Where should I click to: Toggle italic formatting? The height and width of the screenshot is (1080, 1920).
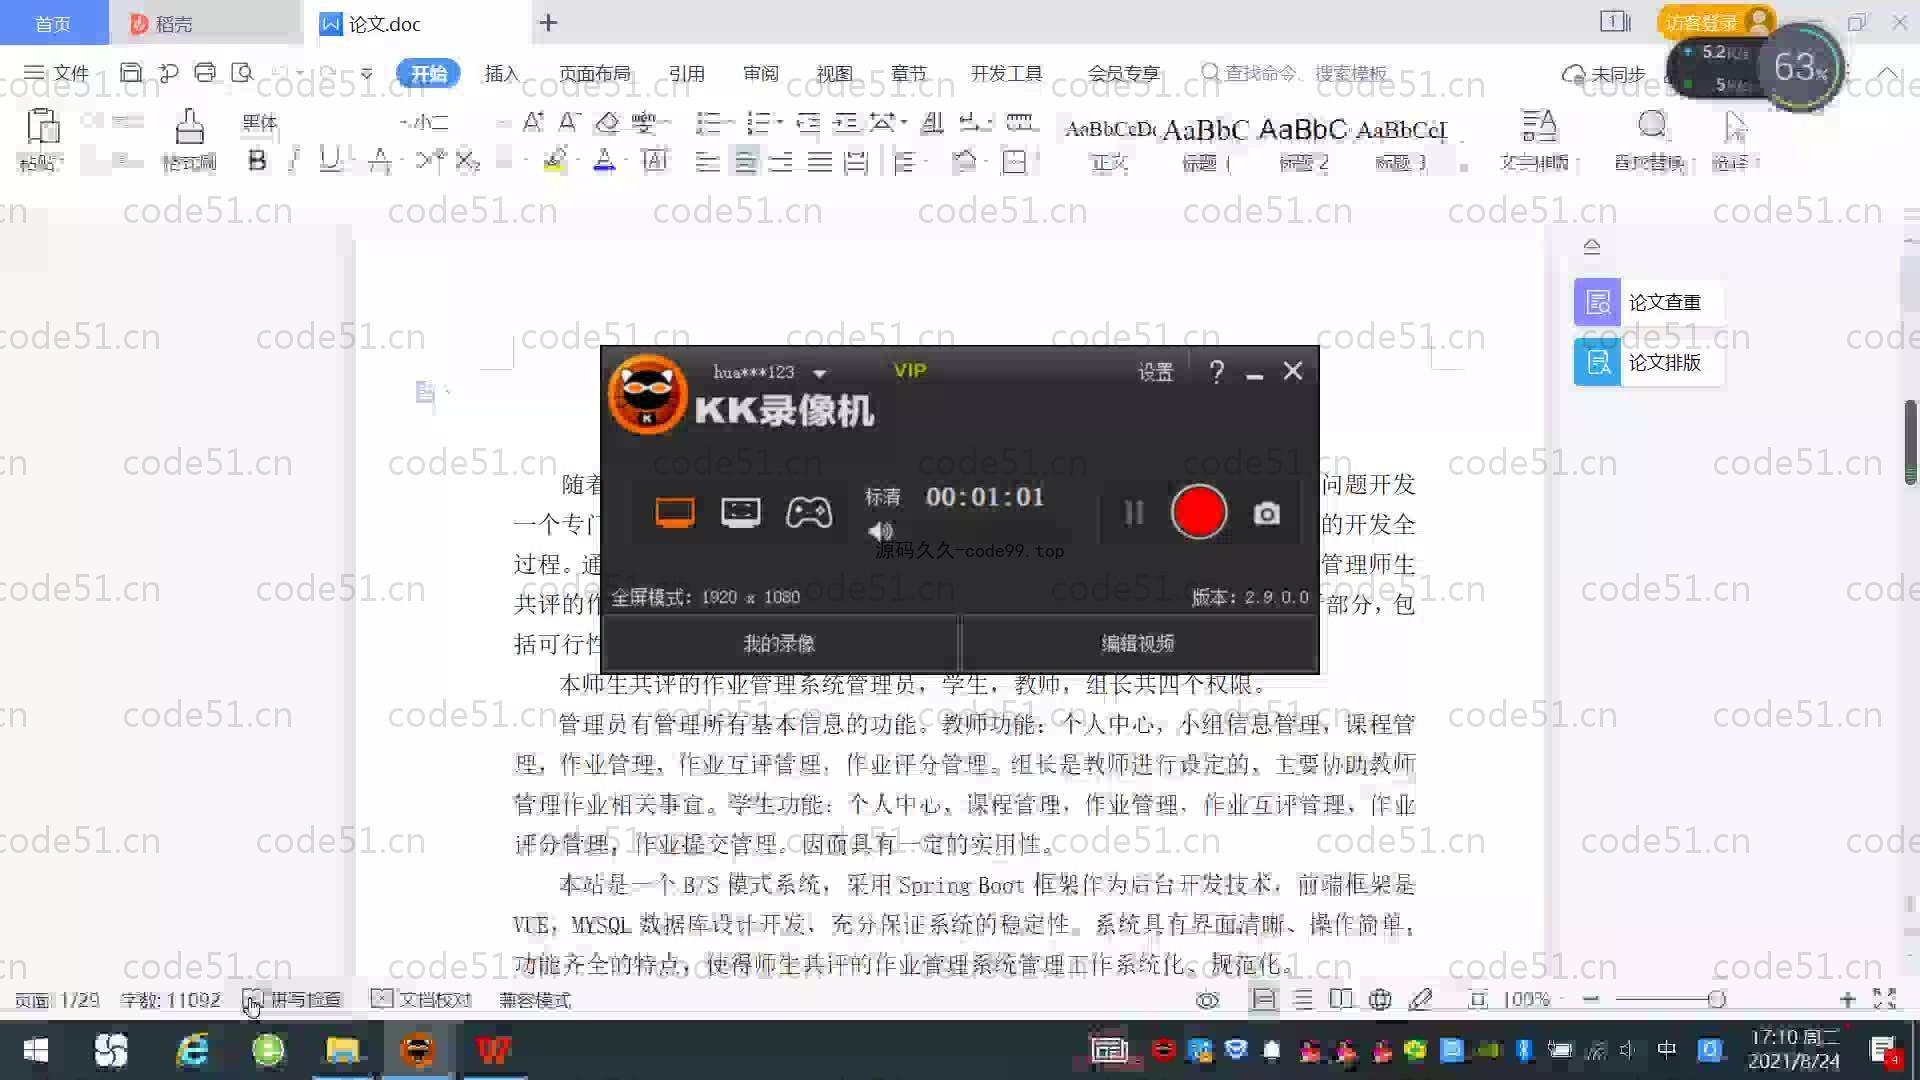coord(294,161)
